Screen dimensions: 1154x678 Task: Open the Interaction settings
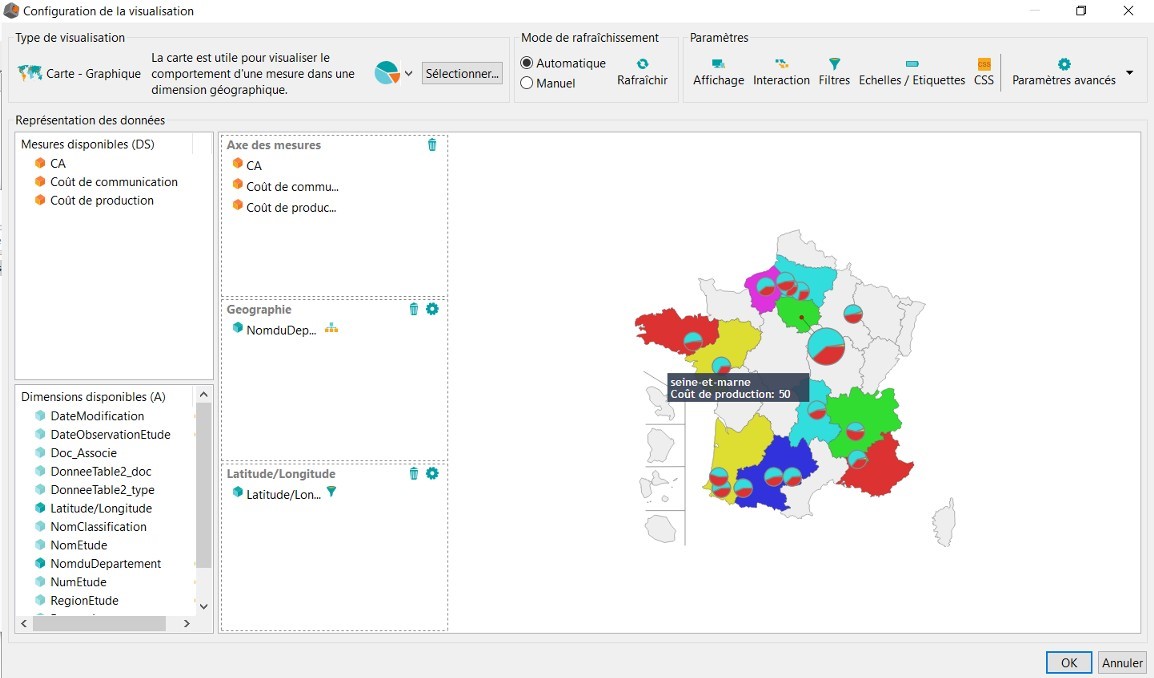tap(781, 72)
